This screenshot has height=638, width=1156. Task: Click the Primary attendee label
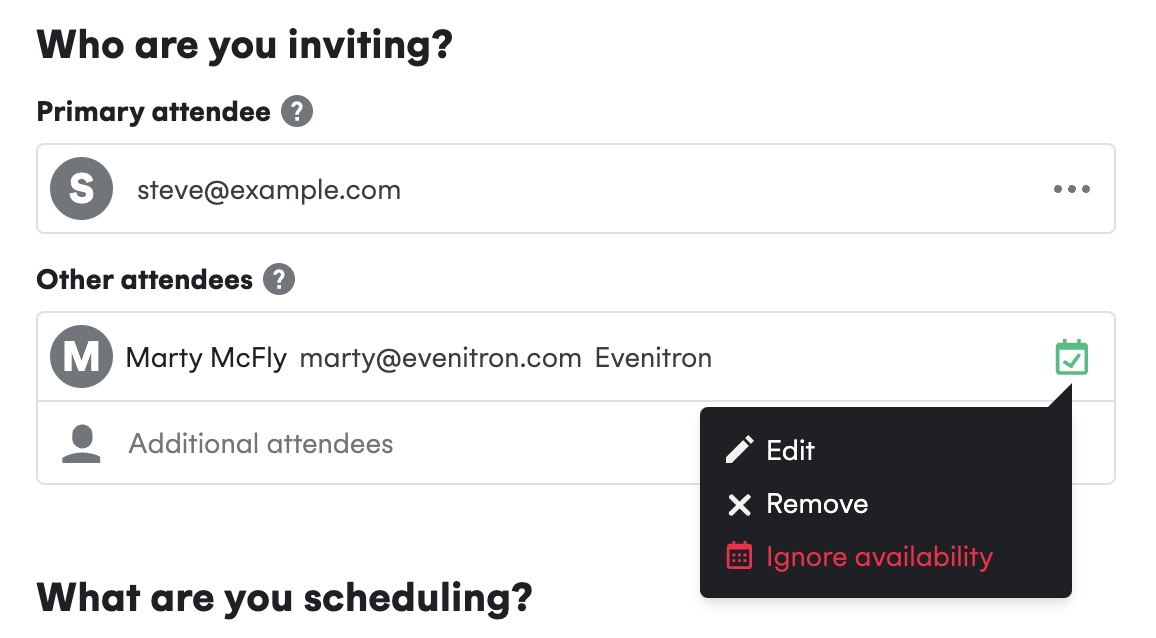click(x=153, y=112)
